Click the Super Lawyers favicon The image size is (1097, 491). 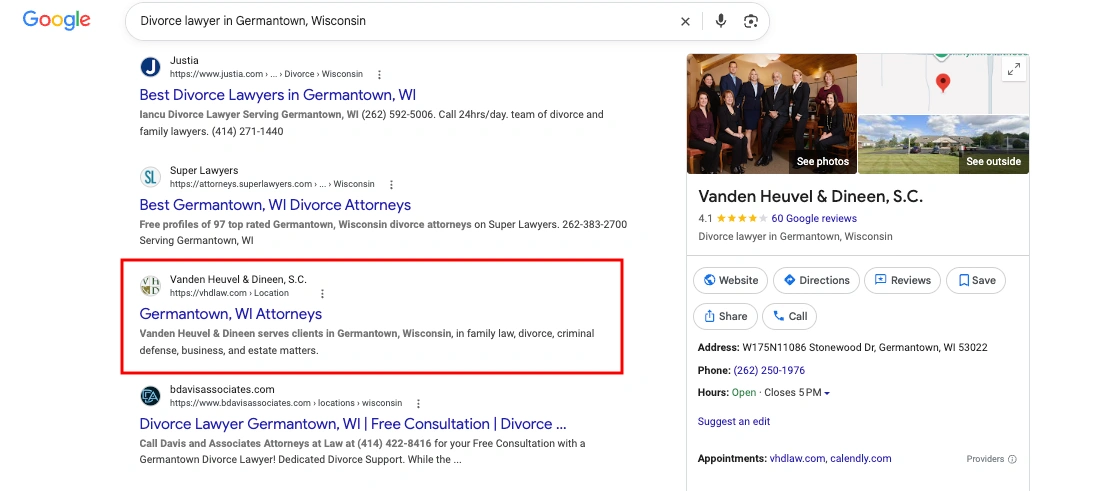tap(150, 177)
